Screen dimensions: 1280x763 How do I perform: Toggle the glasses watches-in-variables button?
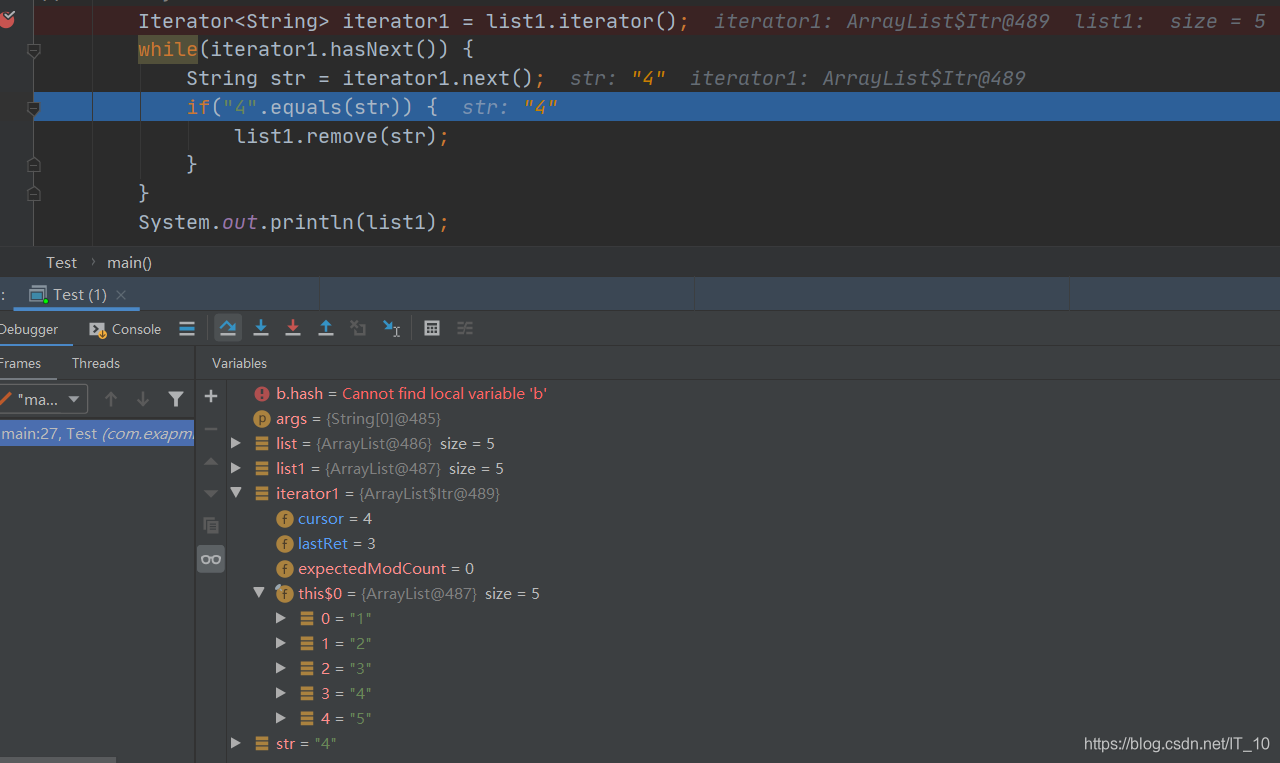click(x=211, y=559)
